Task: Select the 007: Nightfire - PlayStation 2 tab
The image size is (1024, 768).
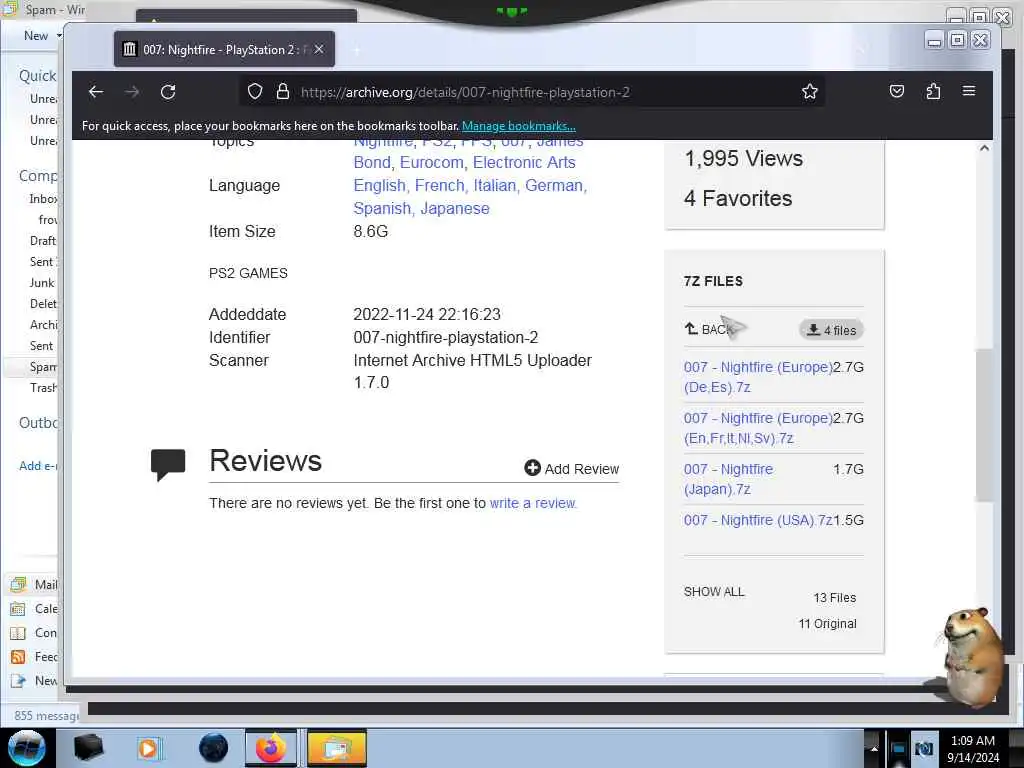Action: [x=224, y=49]
